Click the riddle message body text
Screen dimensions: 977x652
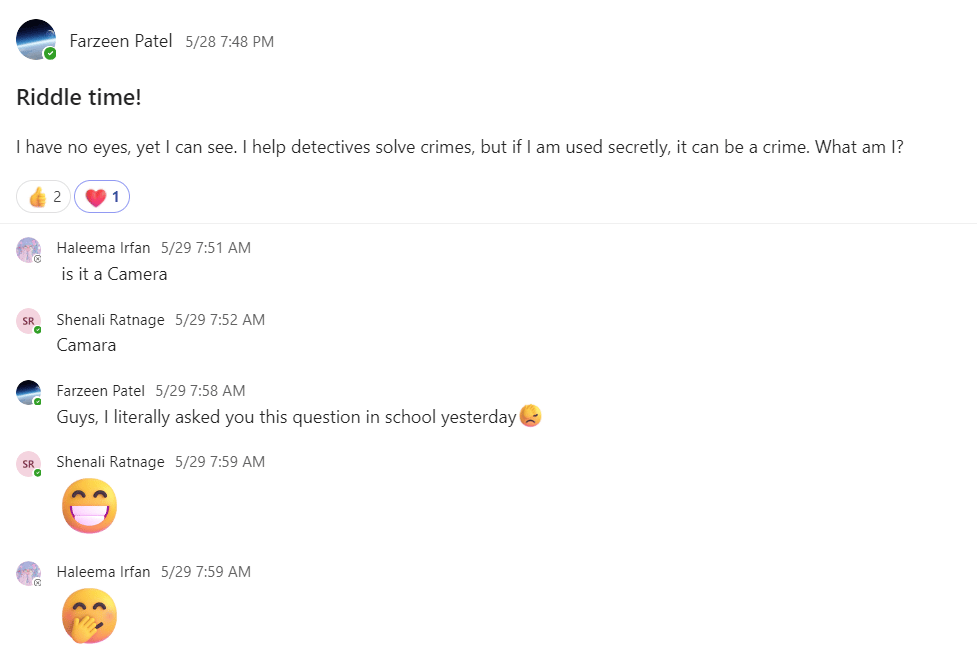point(460,147)
